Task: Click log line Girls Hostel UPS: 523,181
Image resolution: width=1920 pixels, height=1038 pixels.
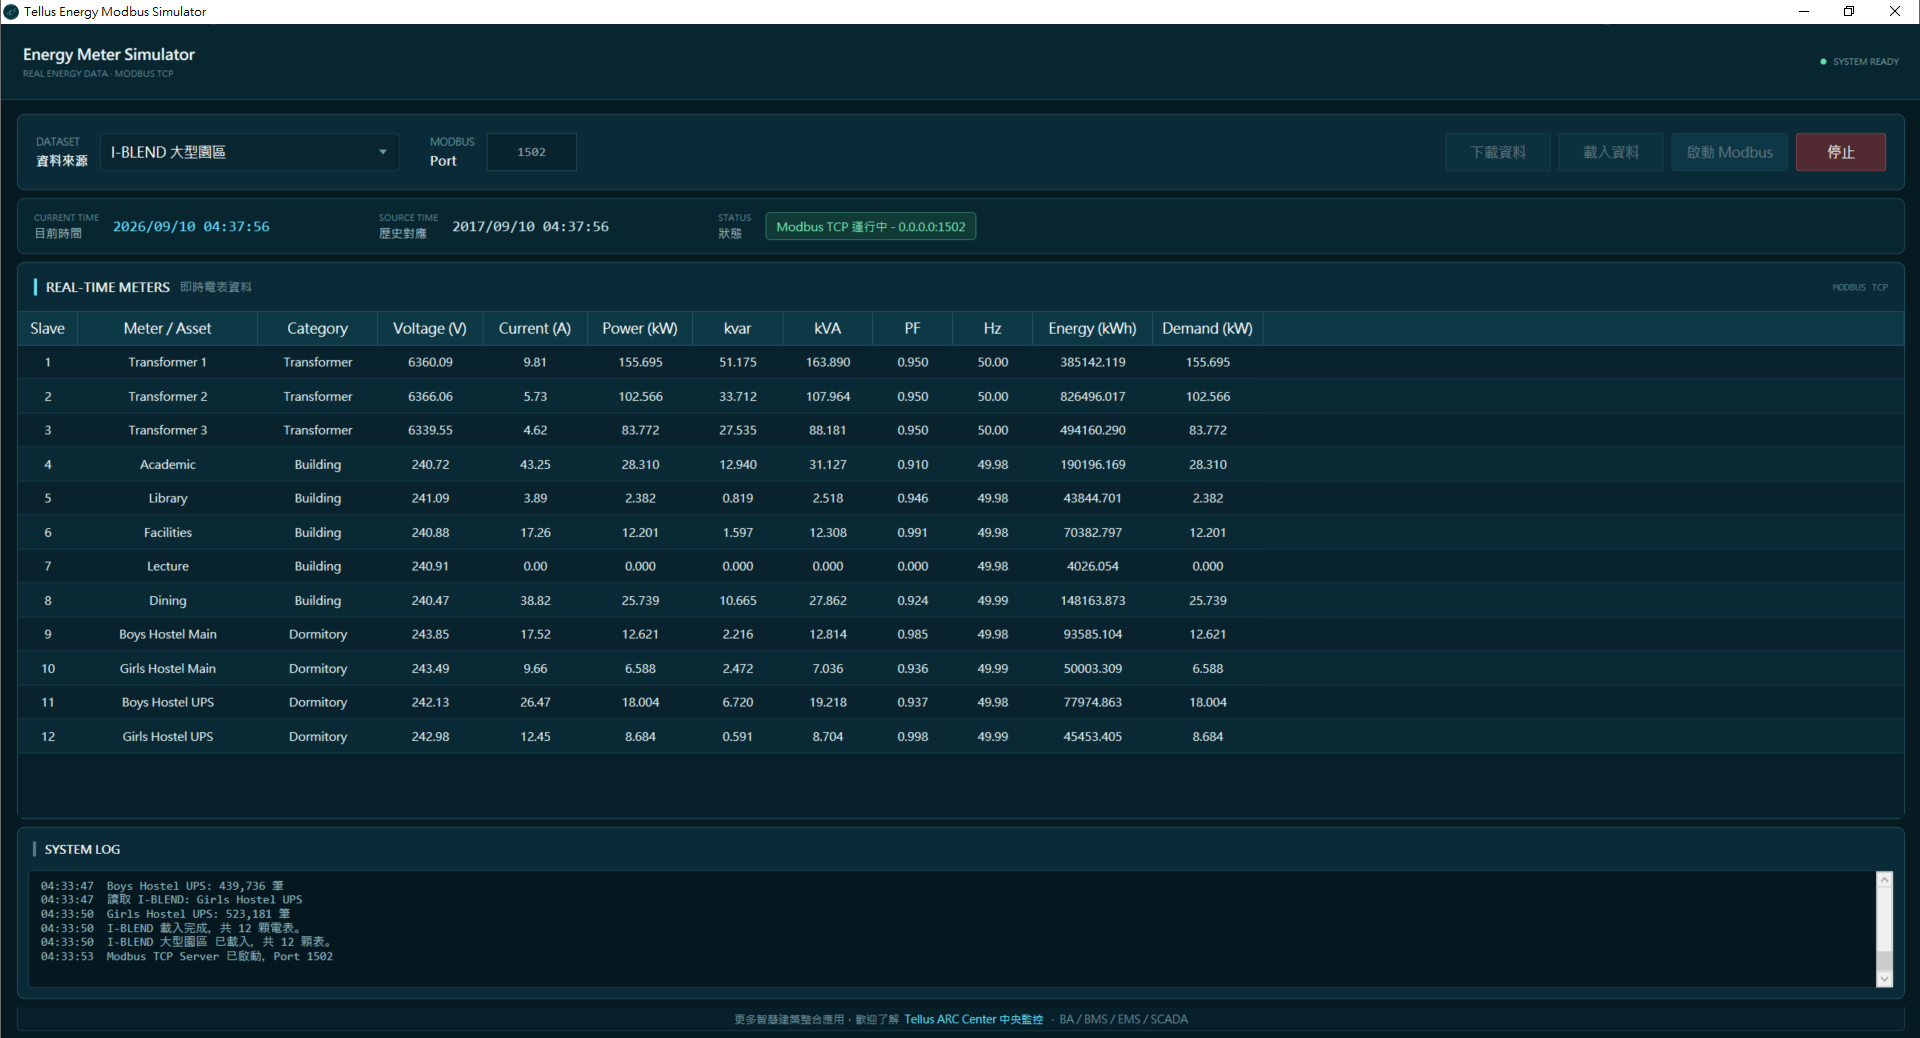Action: click(x=166, y=914)
